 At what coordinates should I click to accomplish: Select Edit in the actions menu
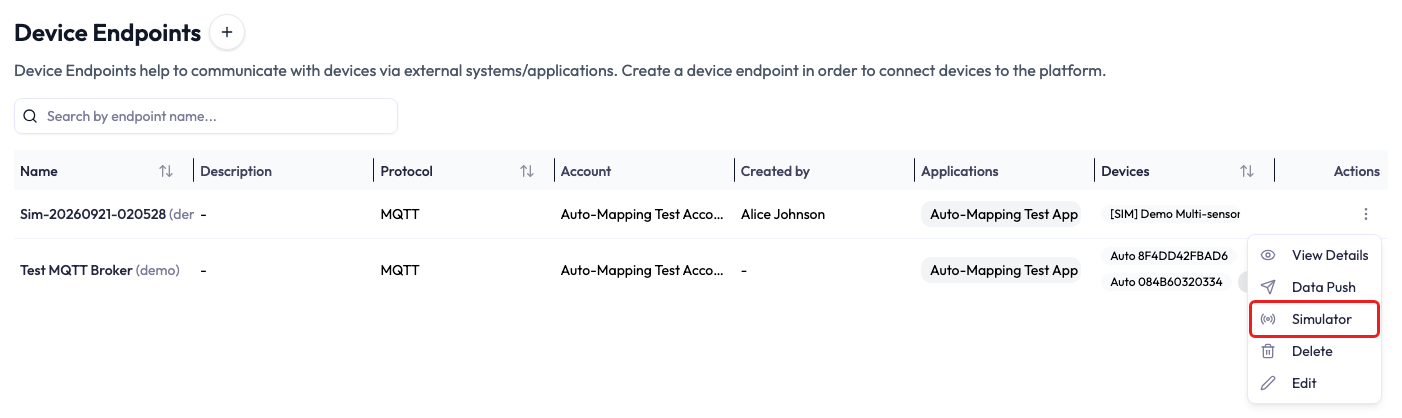point(1315,383)
